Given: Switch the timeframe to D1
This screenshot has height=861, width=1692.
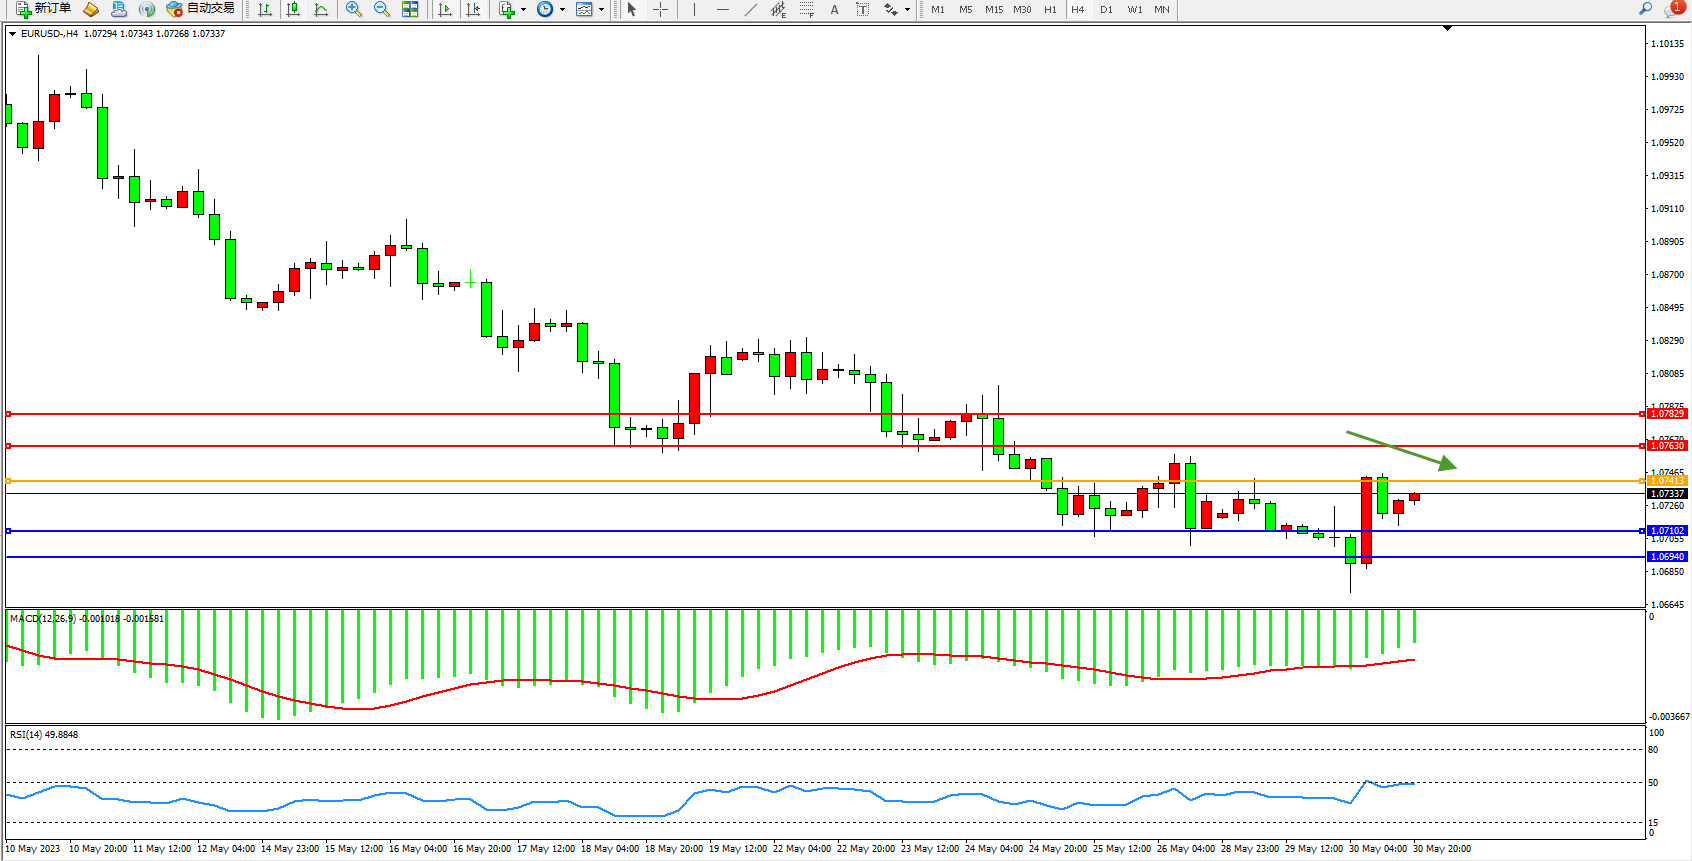Looking at the screenshot, I should (x=1106, y=9).
